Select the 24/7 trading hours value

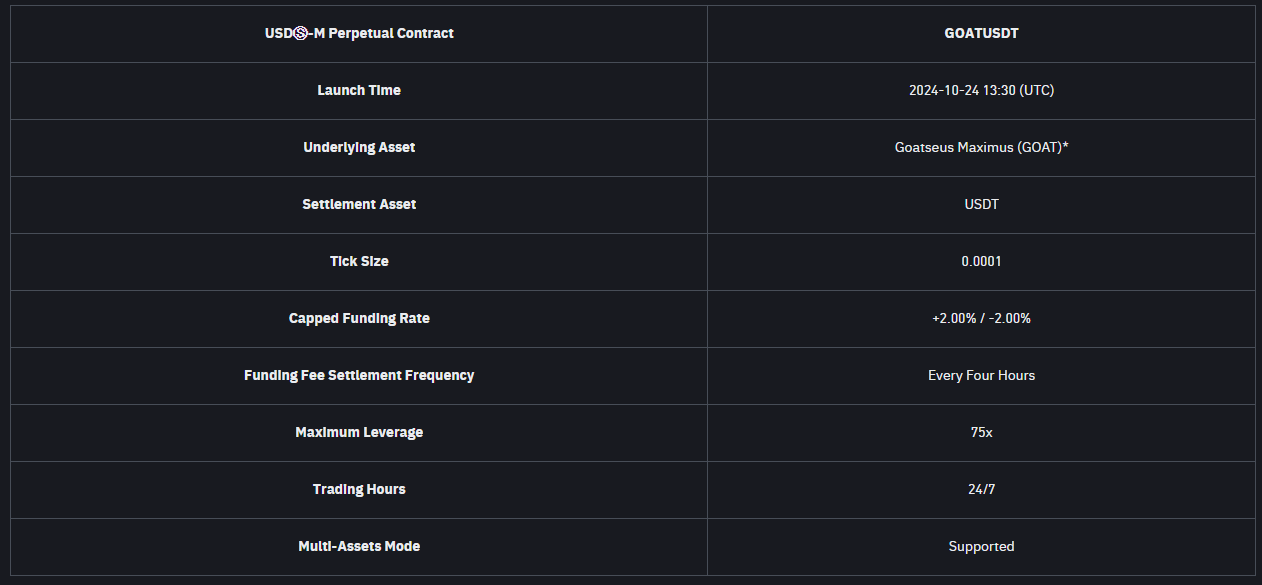(x=981, y=489)
